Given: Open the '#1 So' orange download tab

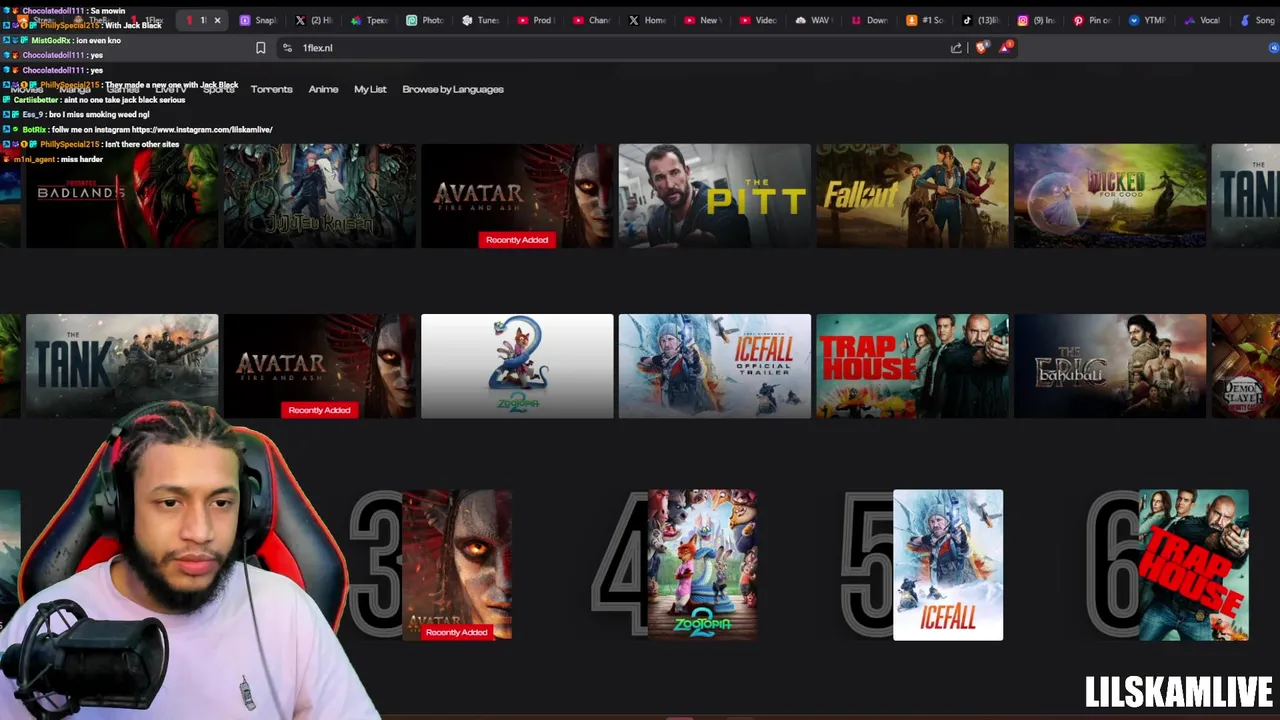Looking at the screenshot, I should point(925,20).
